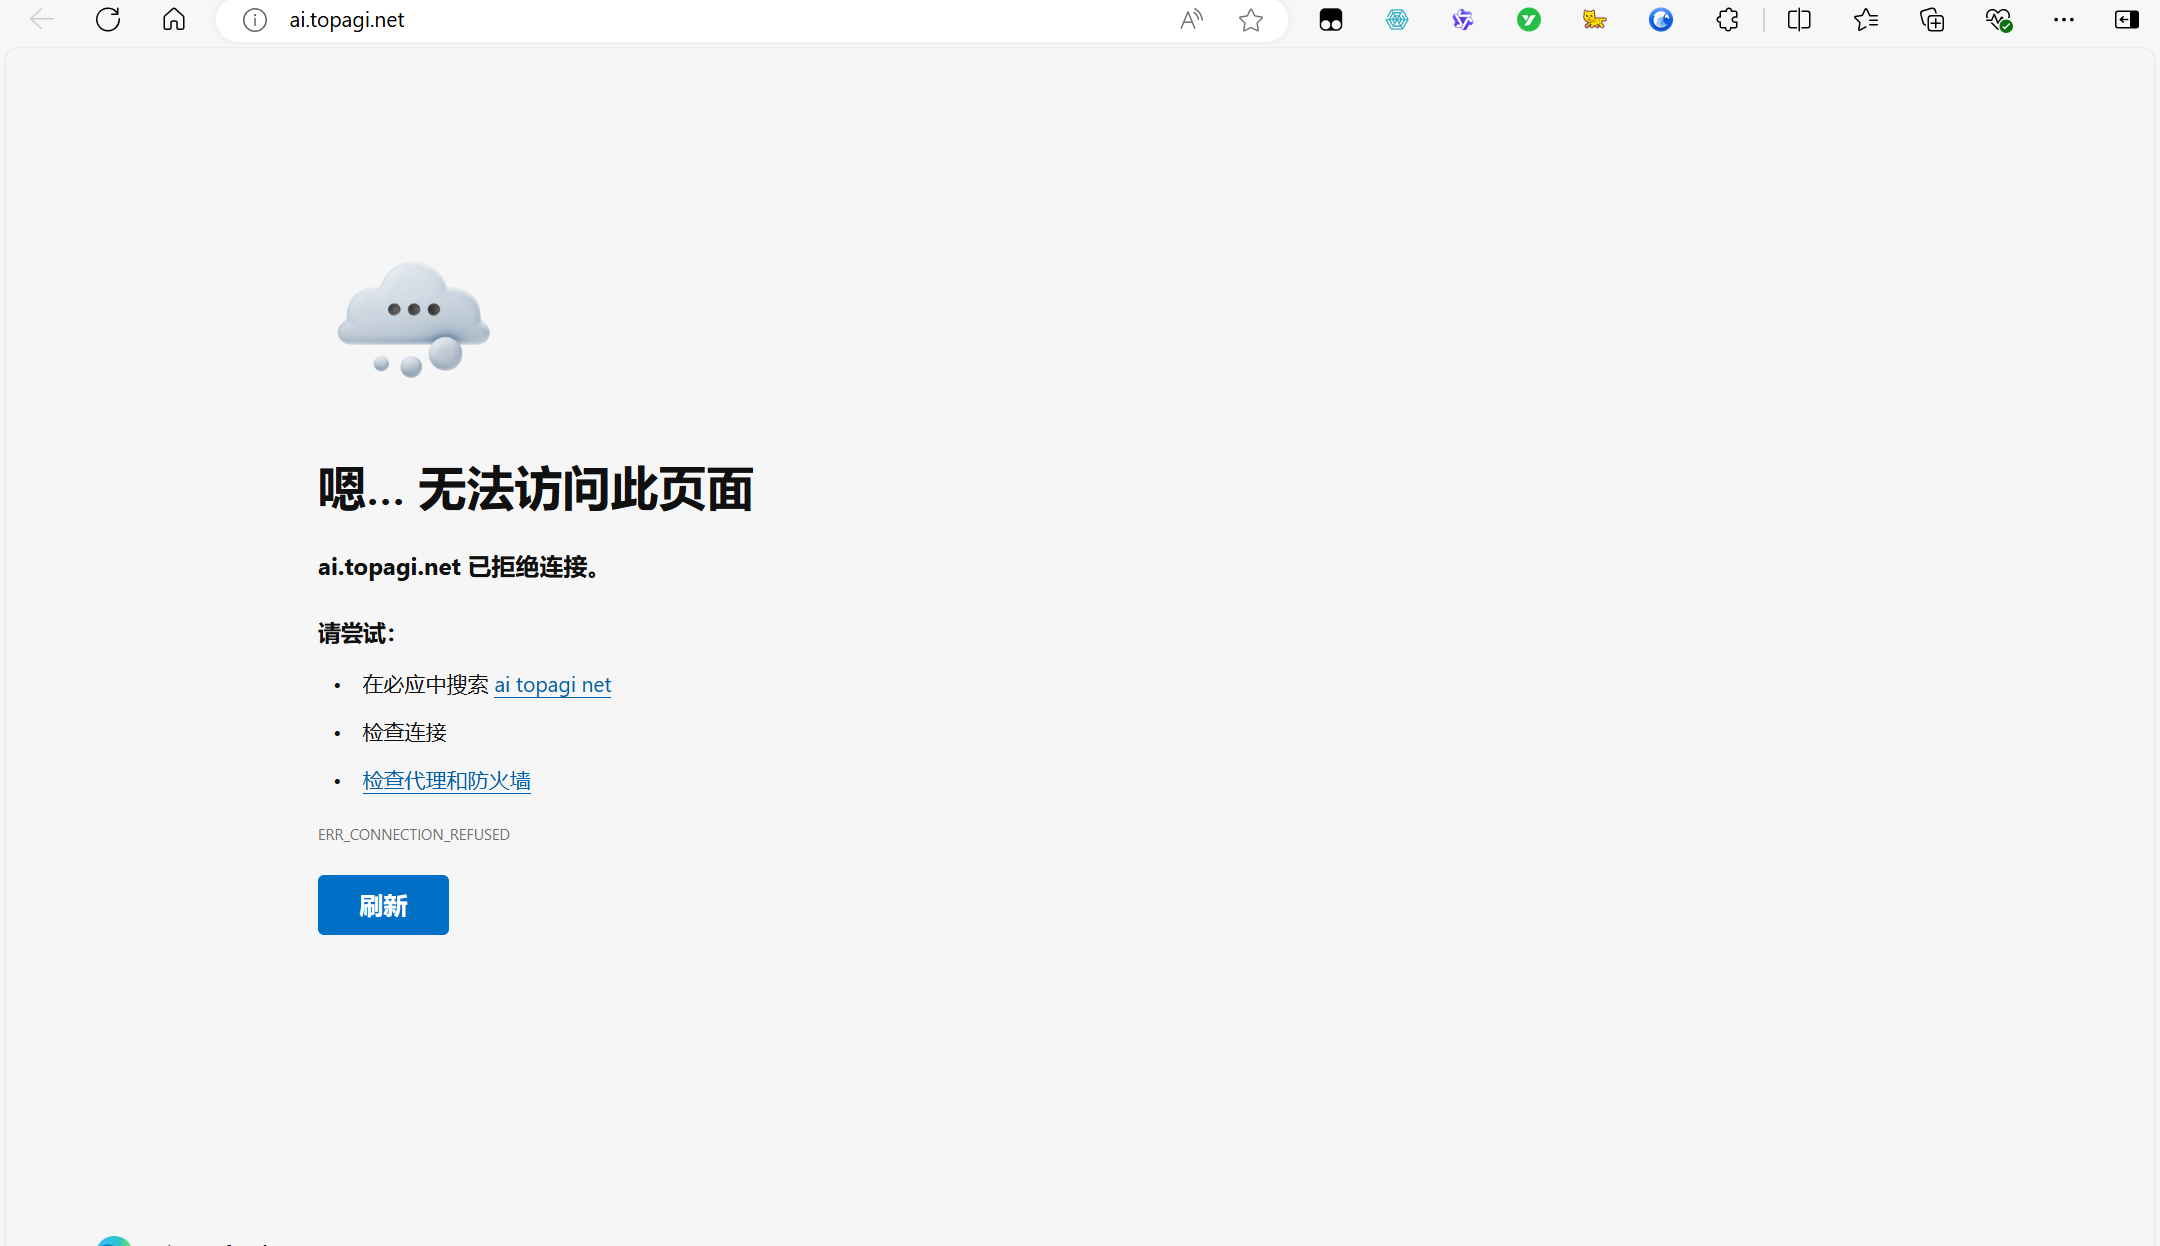The height and width of the screenshot is (1246, 2160).
Task: Open the blue circular extension icon
Action: pyautogui.click(x=1661, y=20)
